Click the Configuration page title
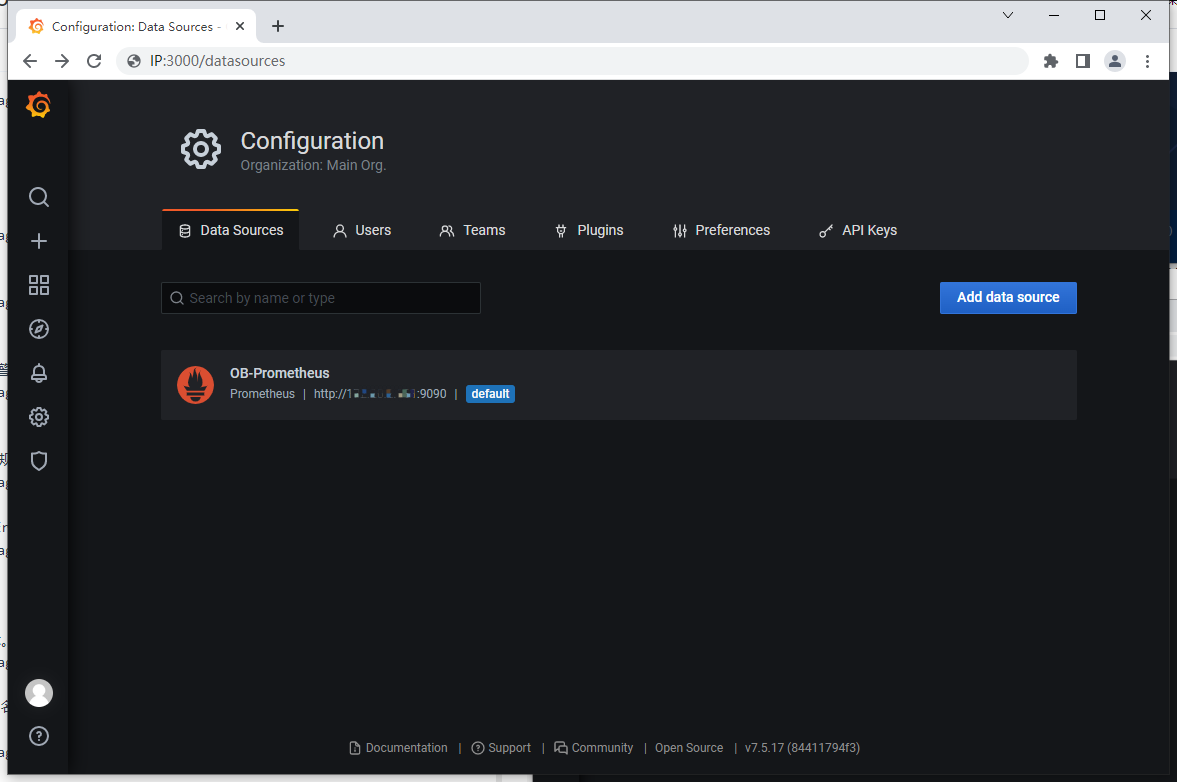 312,141
